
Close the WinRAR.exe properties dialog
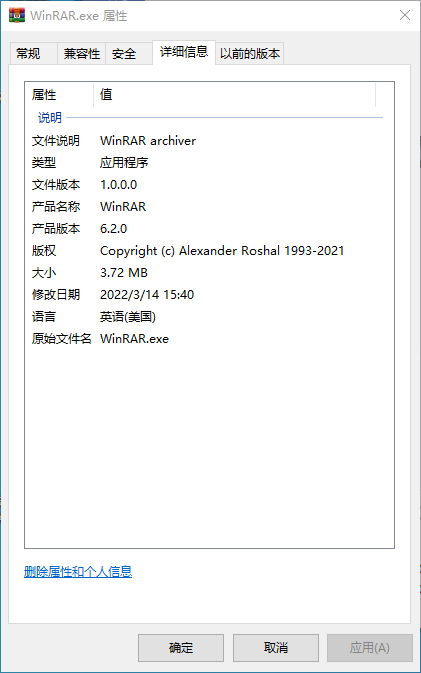(x=405, y=15)
